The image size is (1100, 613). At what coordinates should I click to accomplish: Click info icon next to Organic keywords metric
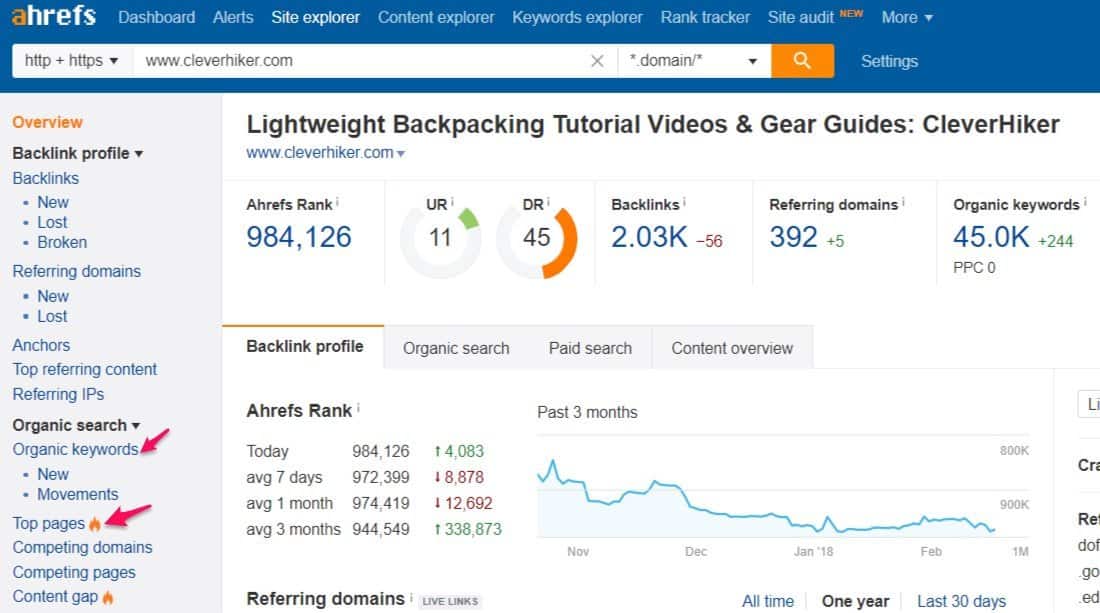click(1085, 202)
